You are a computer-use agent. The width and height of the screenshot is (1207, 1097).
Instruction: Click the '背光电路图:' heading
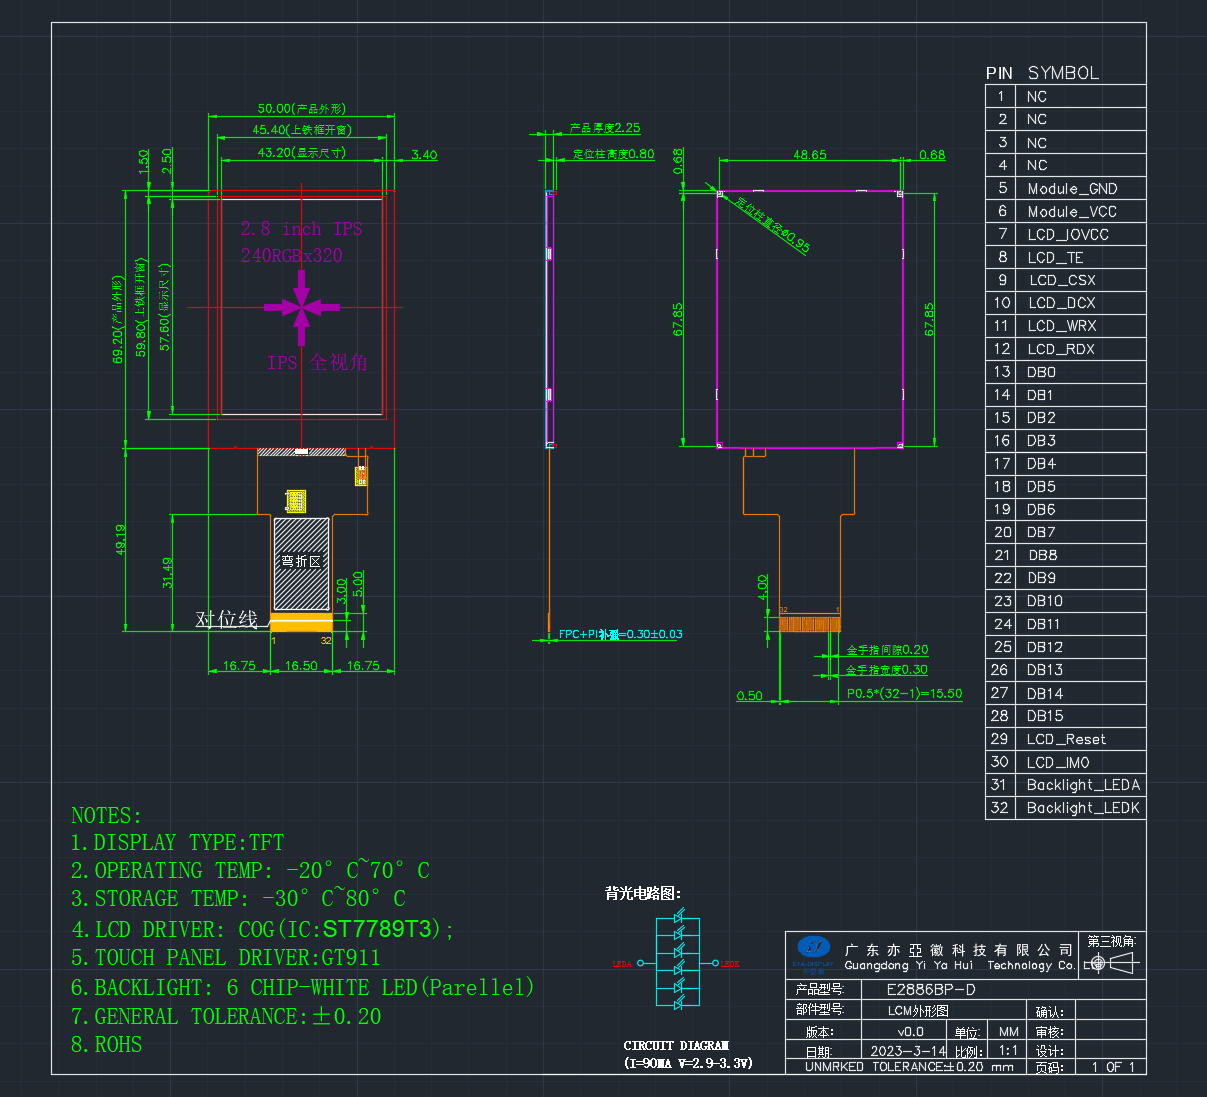point(643,893)
